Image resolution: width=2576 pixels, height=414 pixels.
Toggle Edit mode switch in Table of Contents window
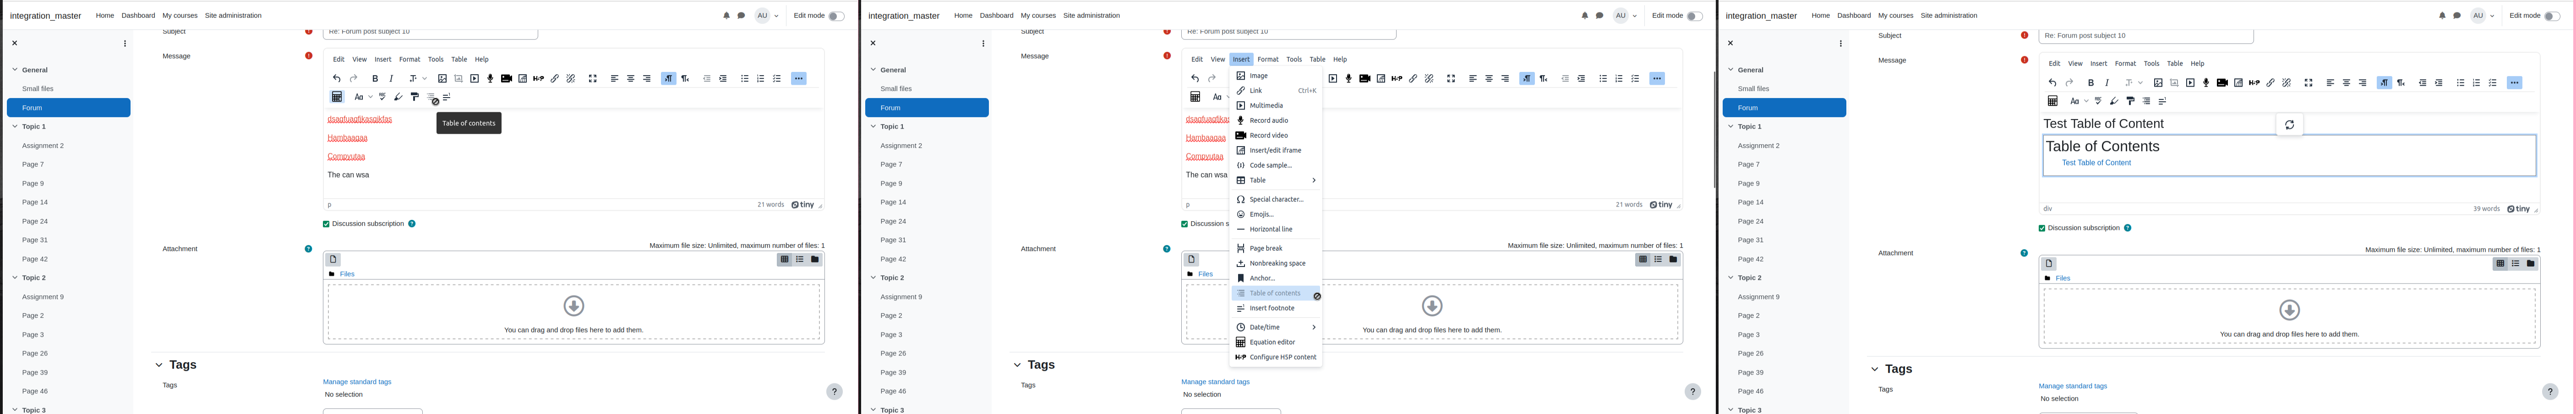[2552, 16]
